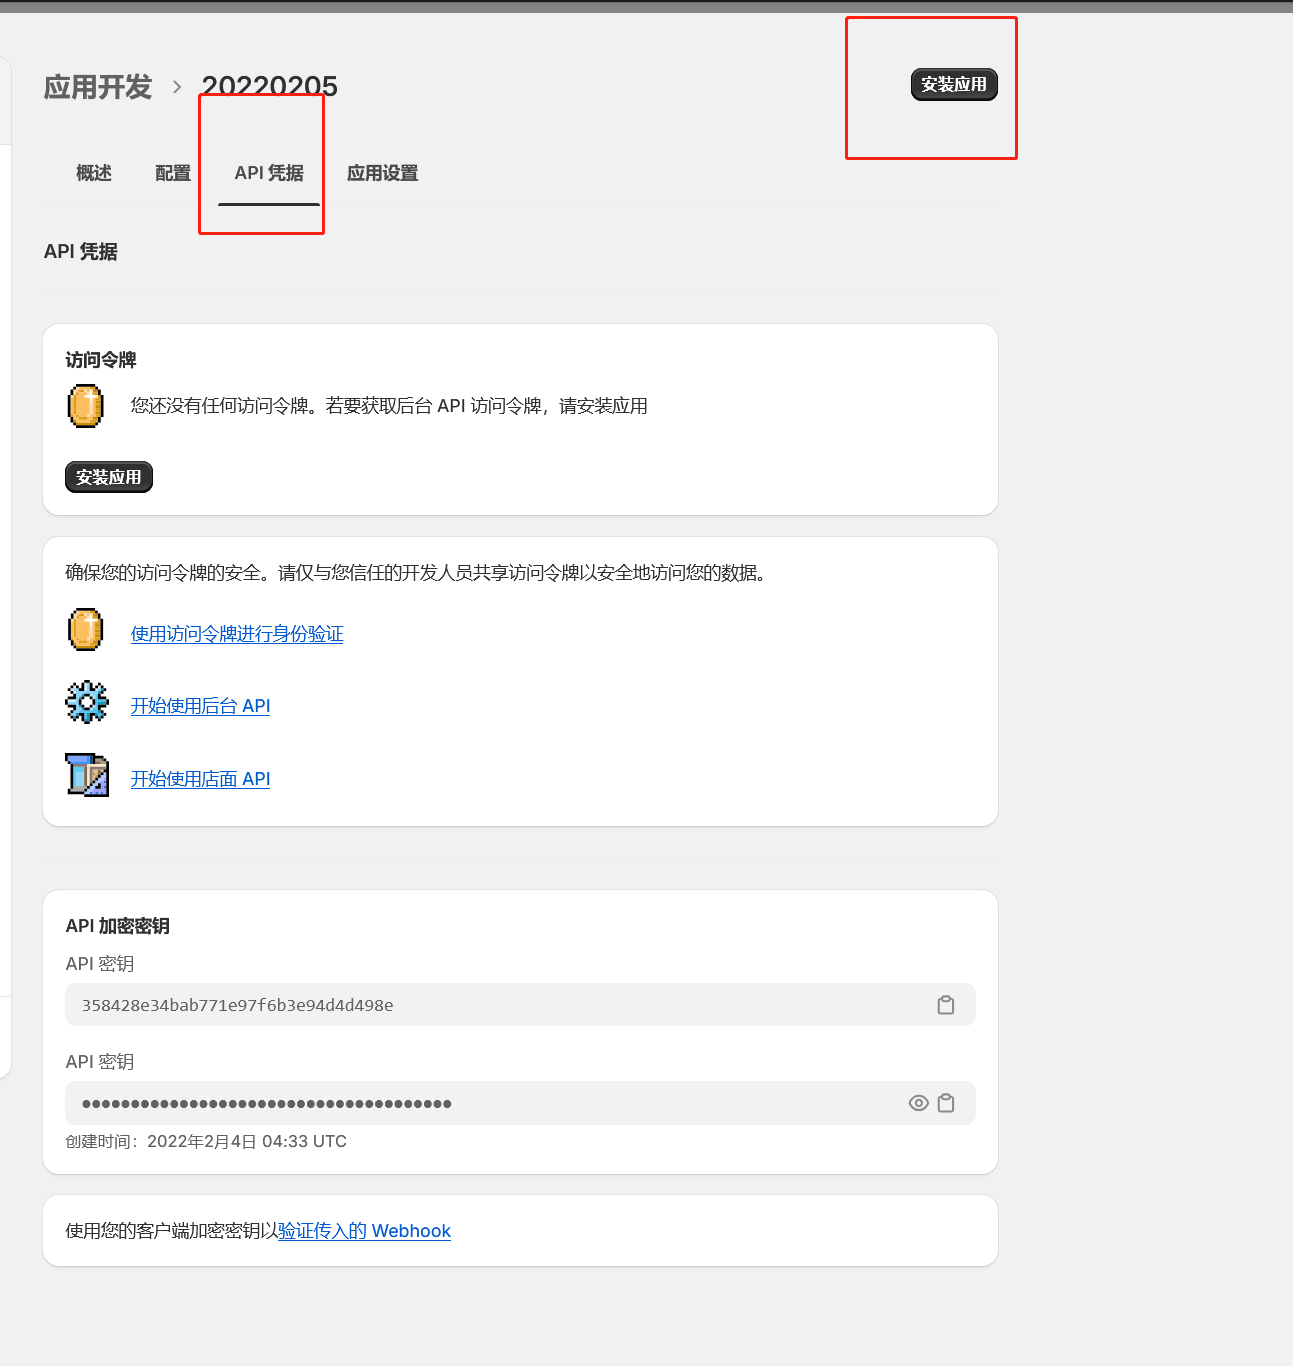Click the API 加密密钥 heading
1293x1366 pixels.
(118, 926)
